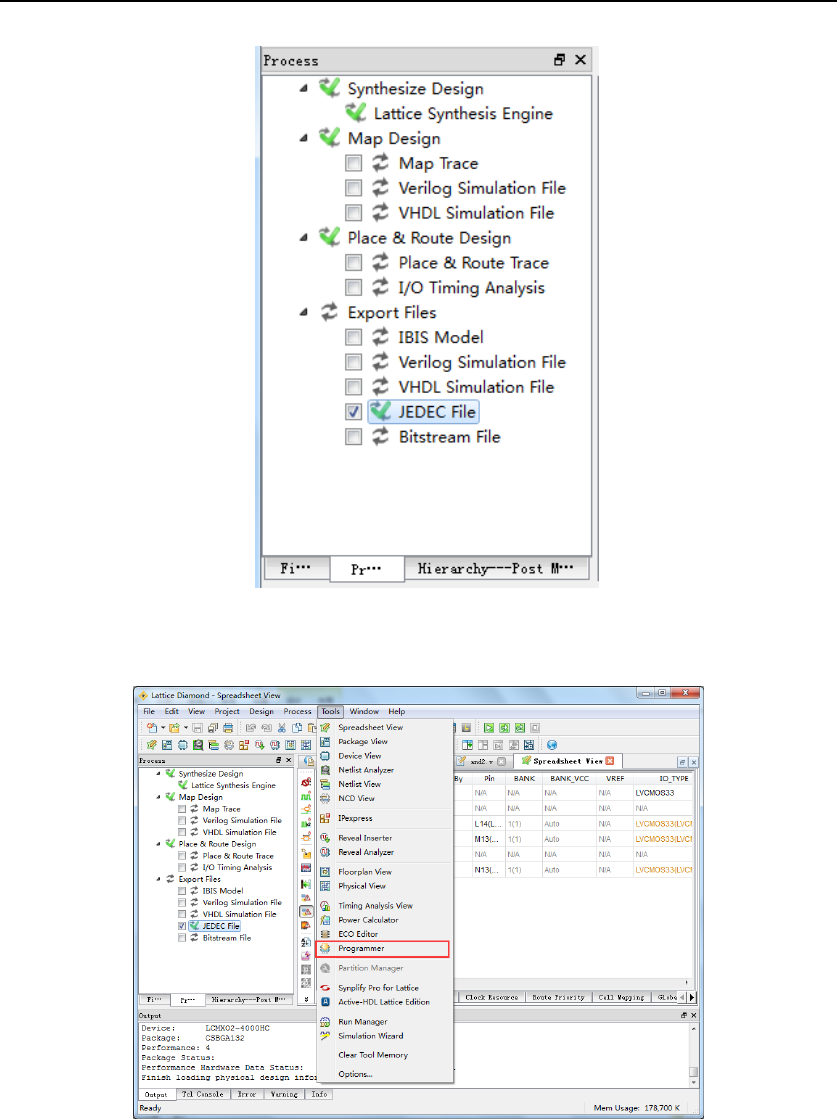The height and width of the screenshot is (1119, 837).
Task: Tick Bitstream File checkbox in Lattice Diamond window
Action: (182, 938)
